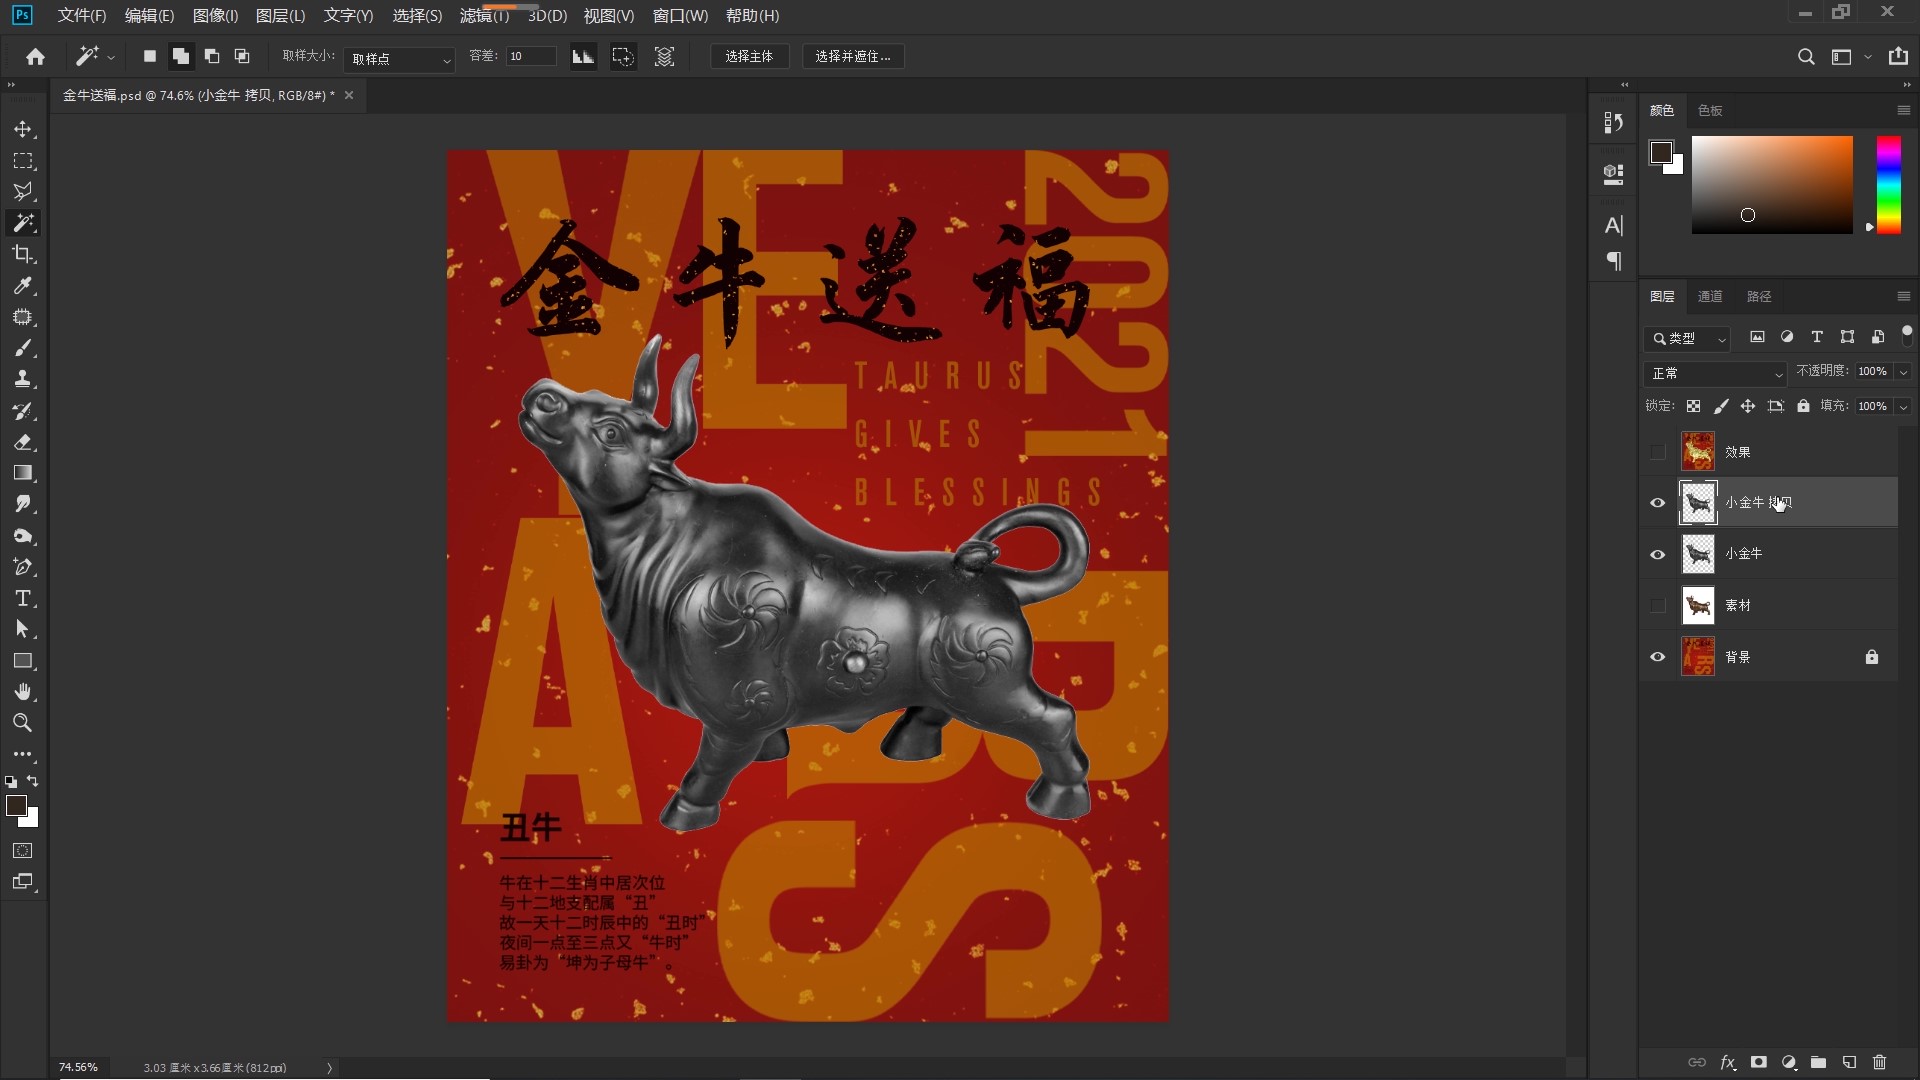Switch to the 通道 tab
The height and width of the screenshot is (1080, 1920).
click(x=1710, y=297)
